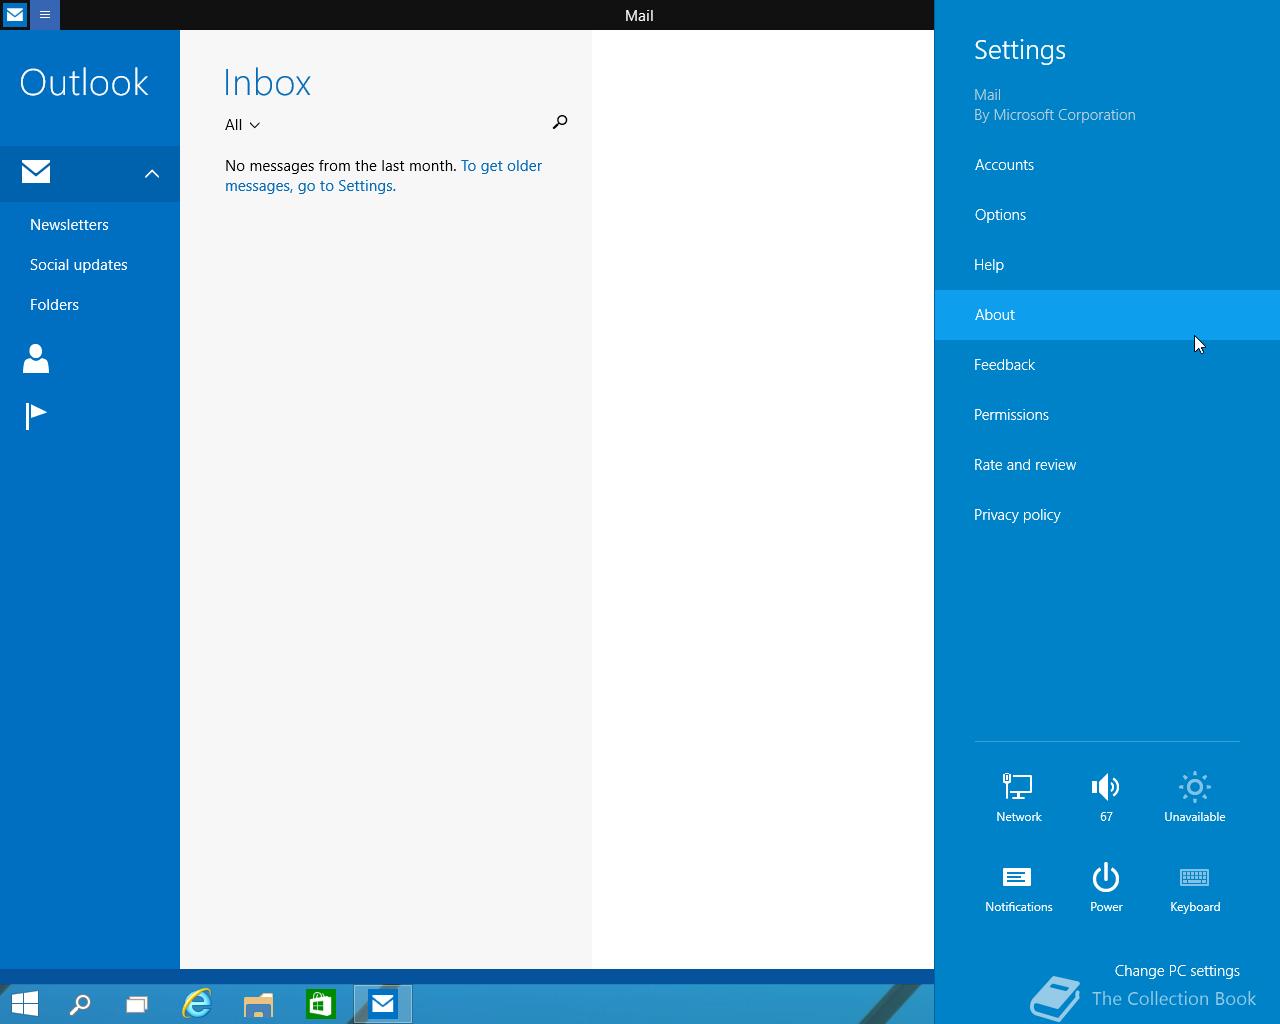The image size is (1280, 1024).
Task: Open the title bar hamburger menu
Action: pos(45,15)
